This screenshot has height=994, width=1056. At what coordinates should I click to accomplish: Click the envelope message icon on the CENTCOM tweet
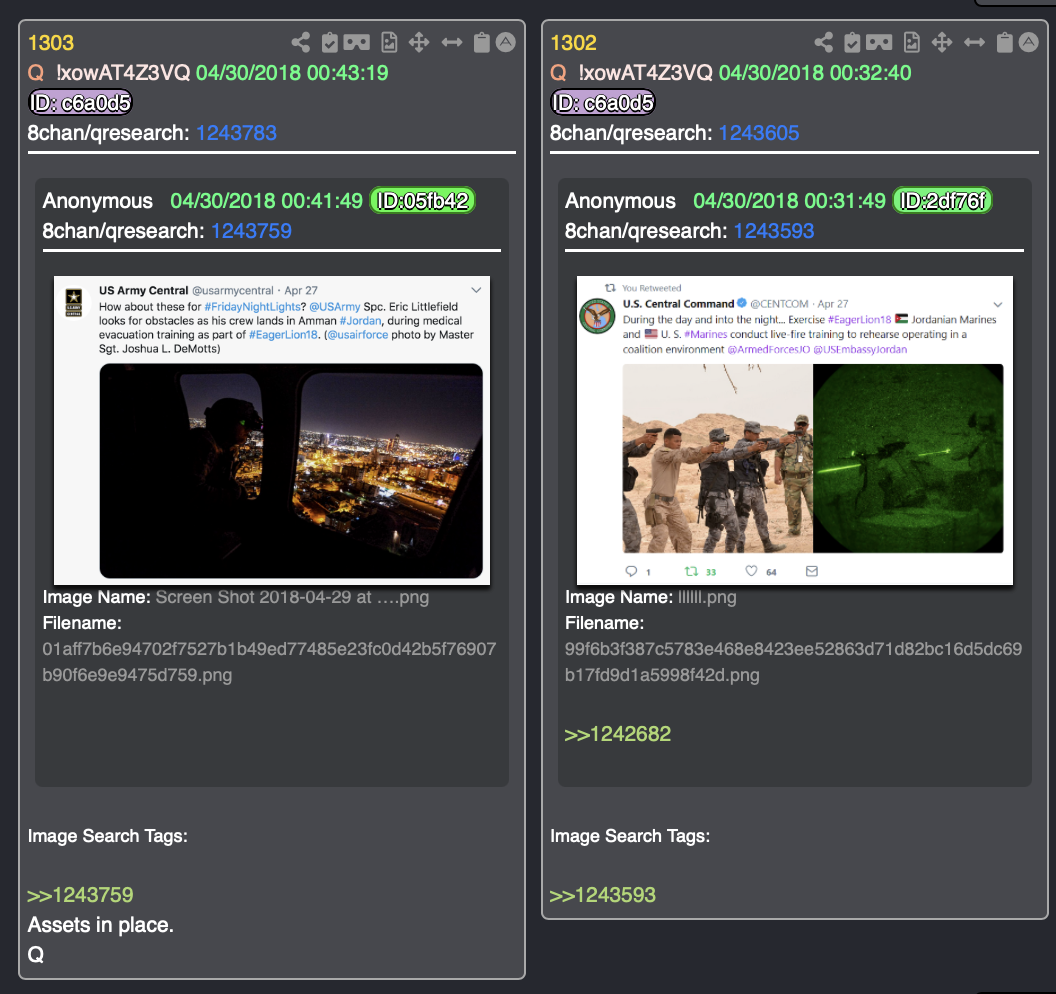point(812,571)
